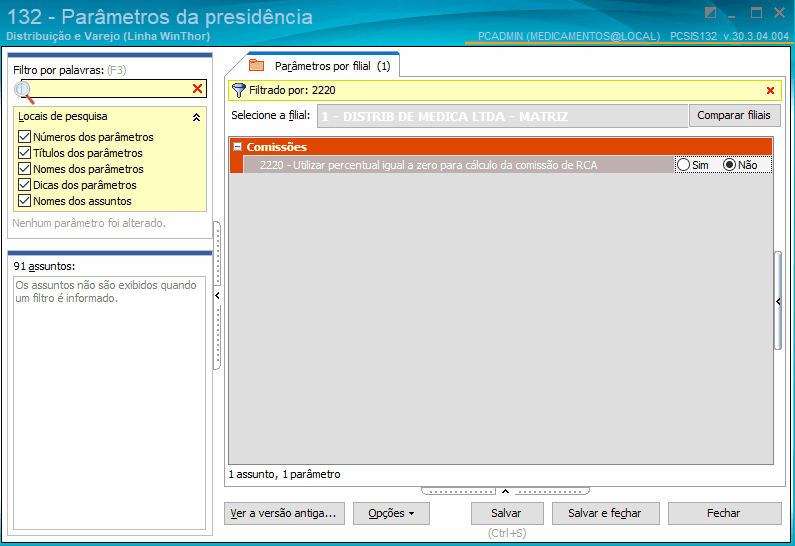Image resolution: width=795 pixels, height=546 pixels.
Task: Click Salvar e fechar button
Action: click(605, 513)
